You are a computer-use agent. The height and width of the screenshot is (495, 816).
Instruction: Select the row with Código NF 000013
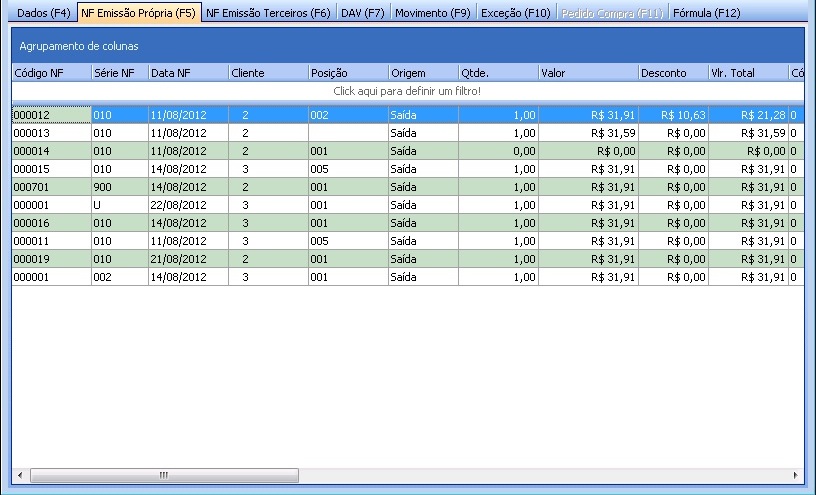(x=50, y=133)
